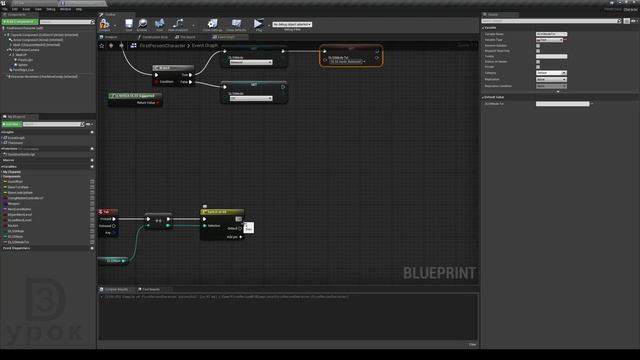Open DLSS Mode dropdown on the upper SET node
Screen dimensions: 640x360
pyautogui.click(x=251, y=62)
